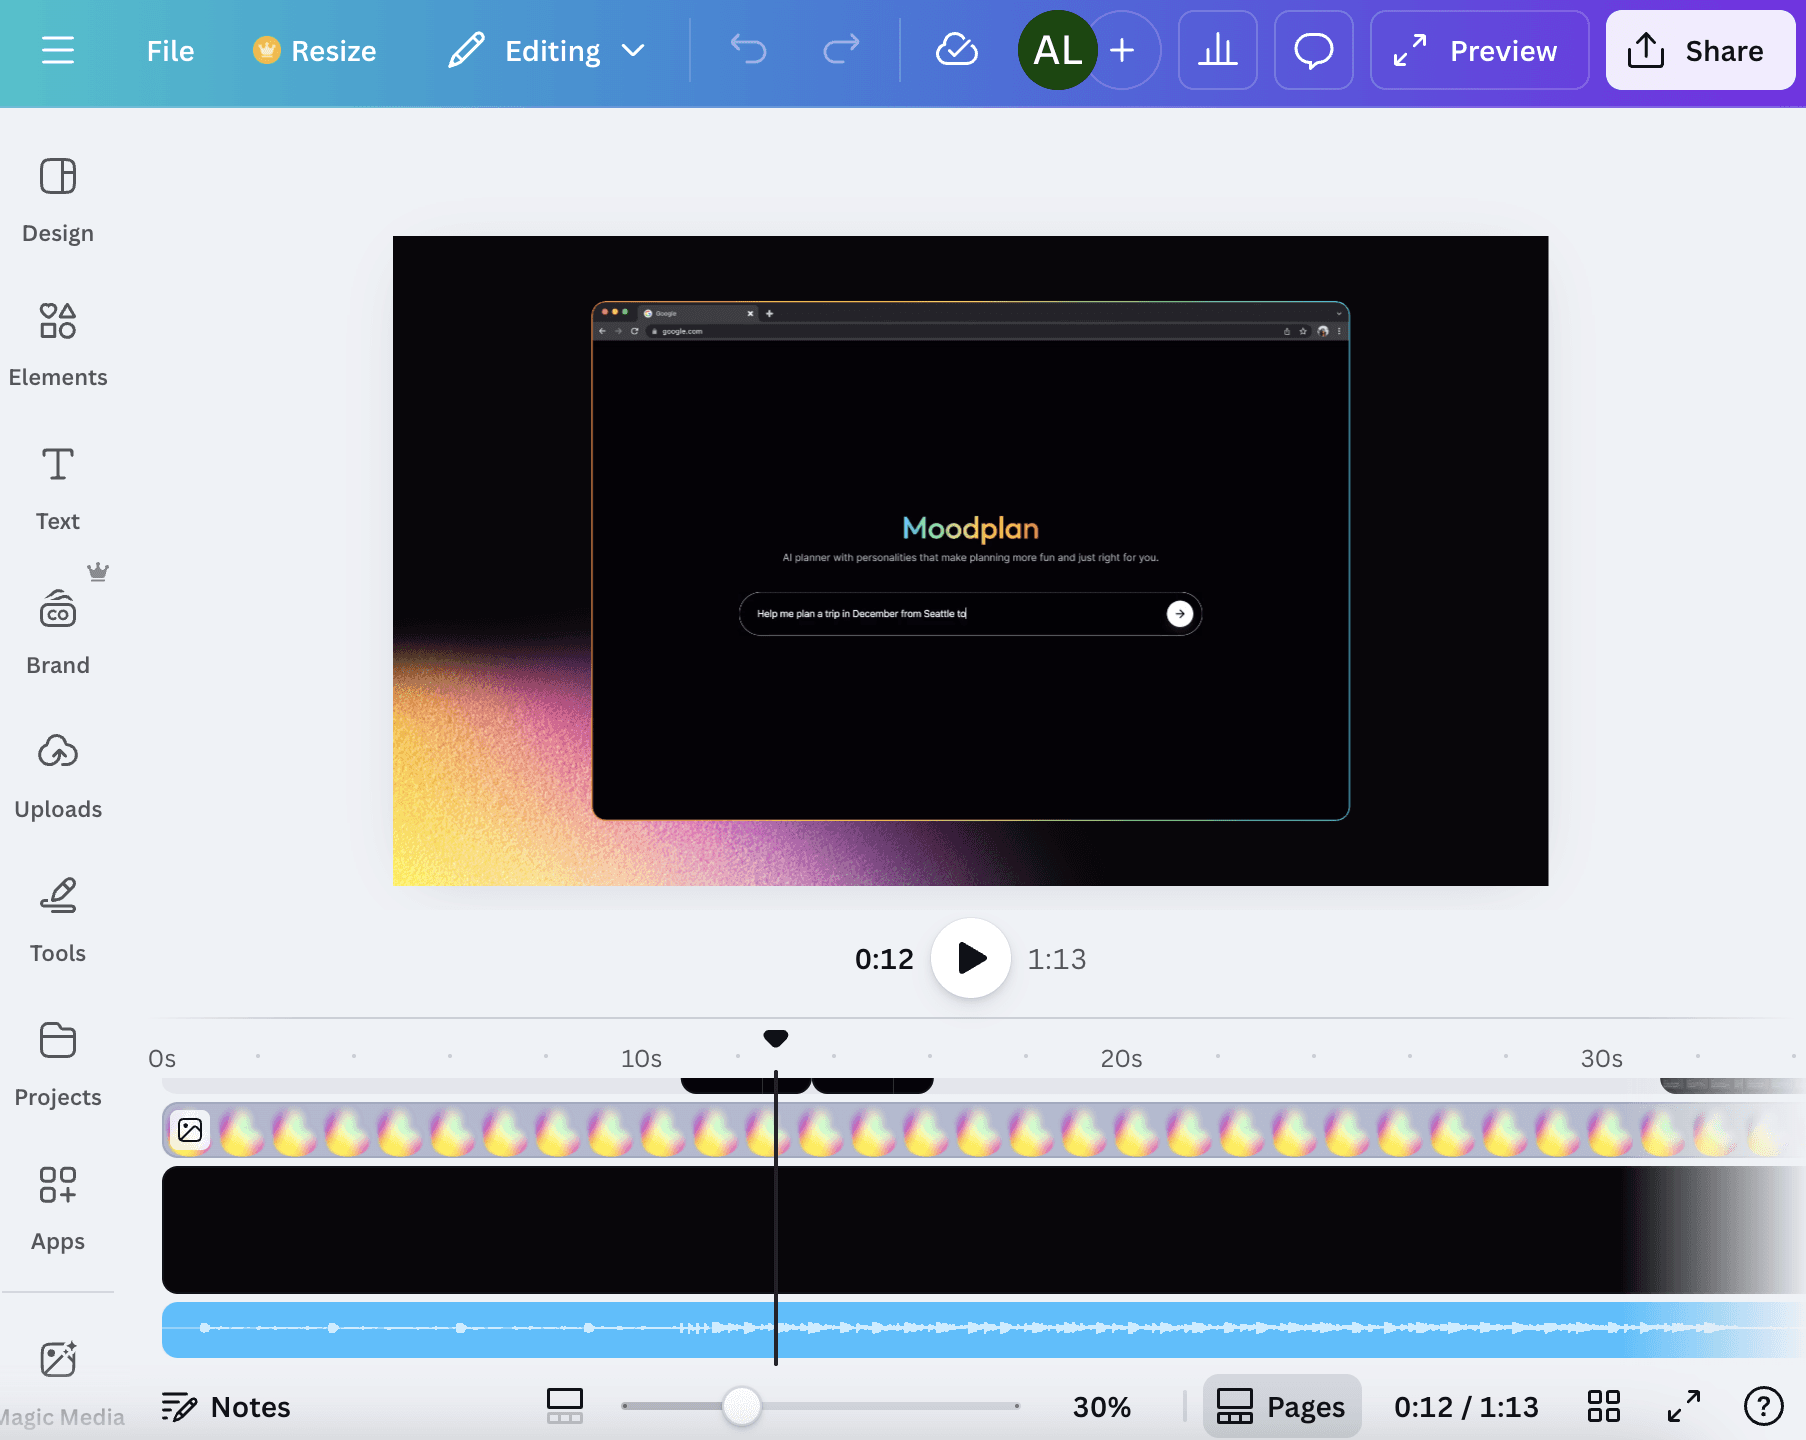Viewport: 1806px width, 1440px height.
Task: Click the 0s mark on the timeline ruler
Action: tap(162, 1058)
